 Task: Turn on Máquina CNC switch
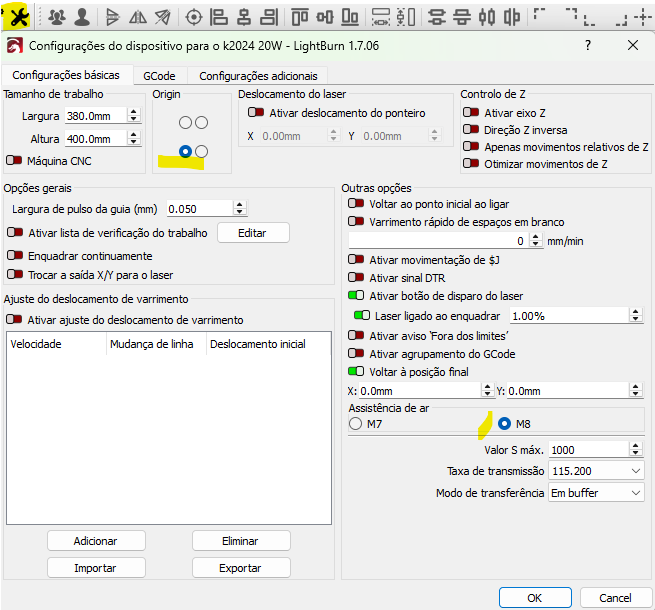click(14, 160)
